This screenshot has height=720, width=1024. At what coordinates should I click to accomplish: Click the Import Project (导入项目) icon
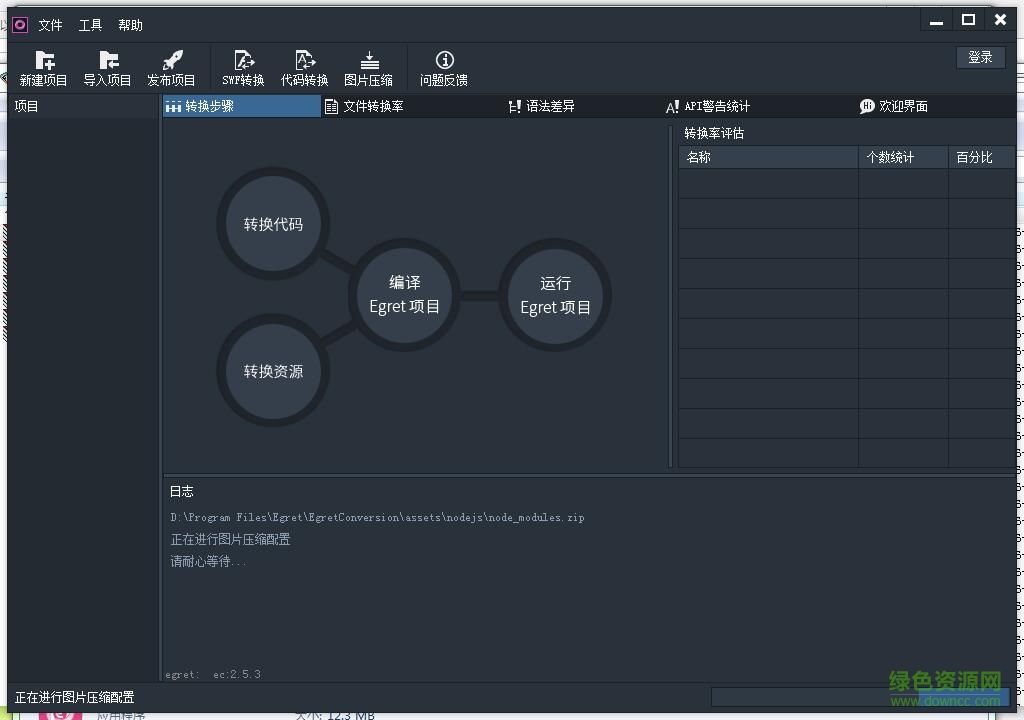click(x=108, y=62)
